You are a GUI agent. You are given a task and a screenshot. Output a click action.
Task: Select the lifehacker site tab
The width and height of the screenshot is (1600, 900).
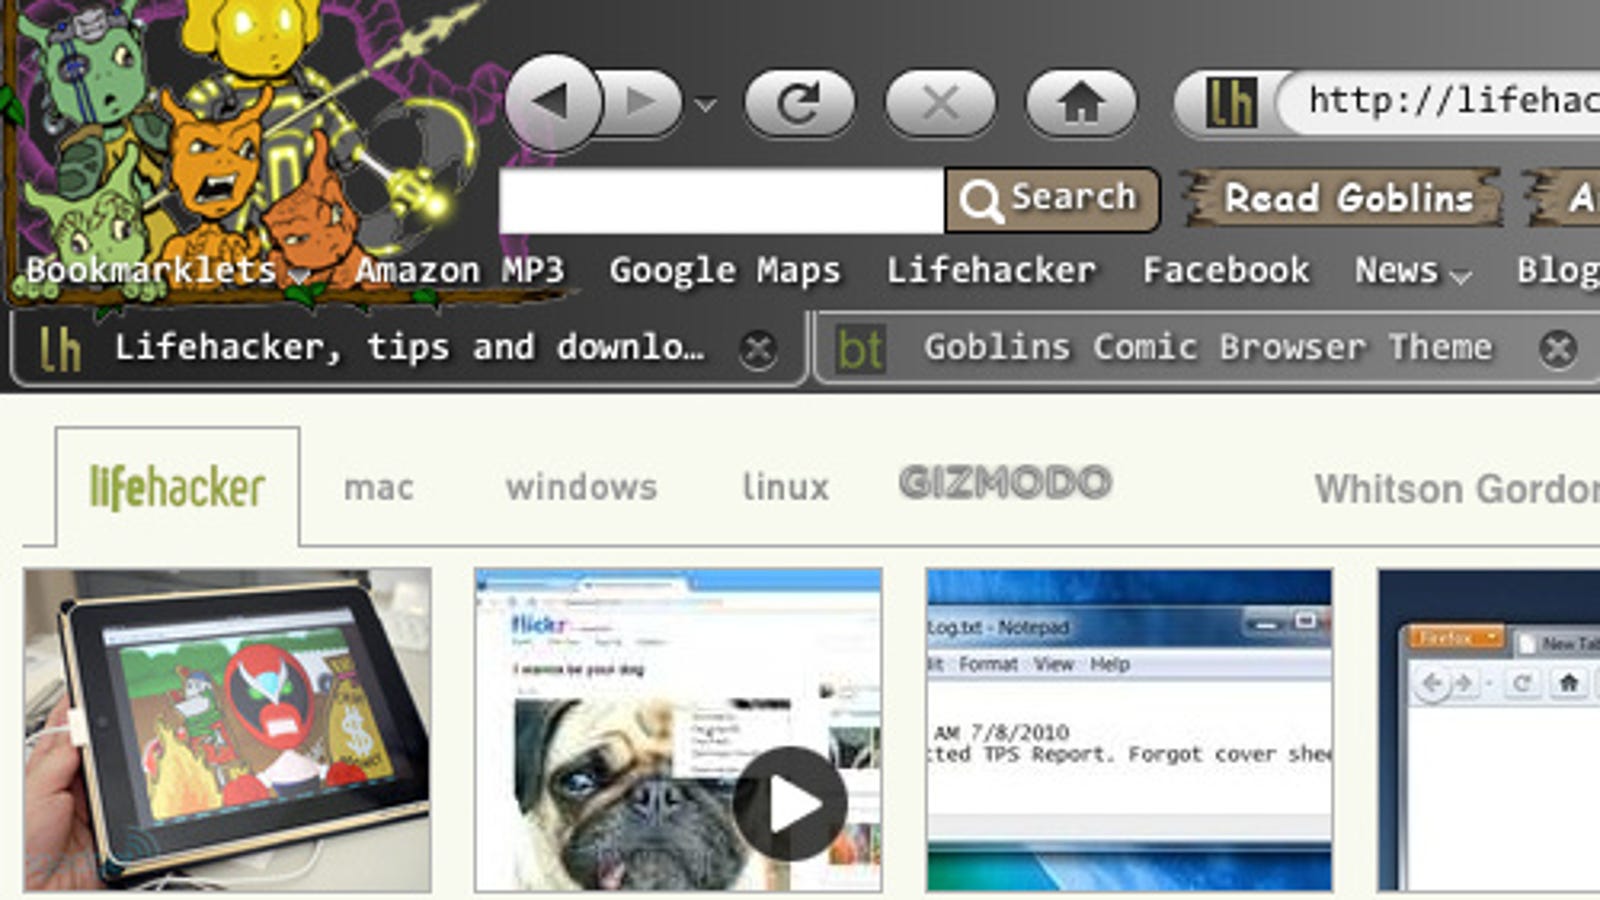[x=177, y=487]
